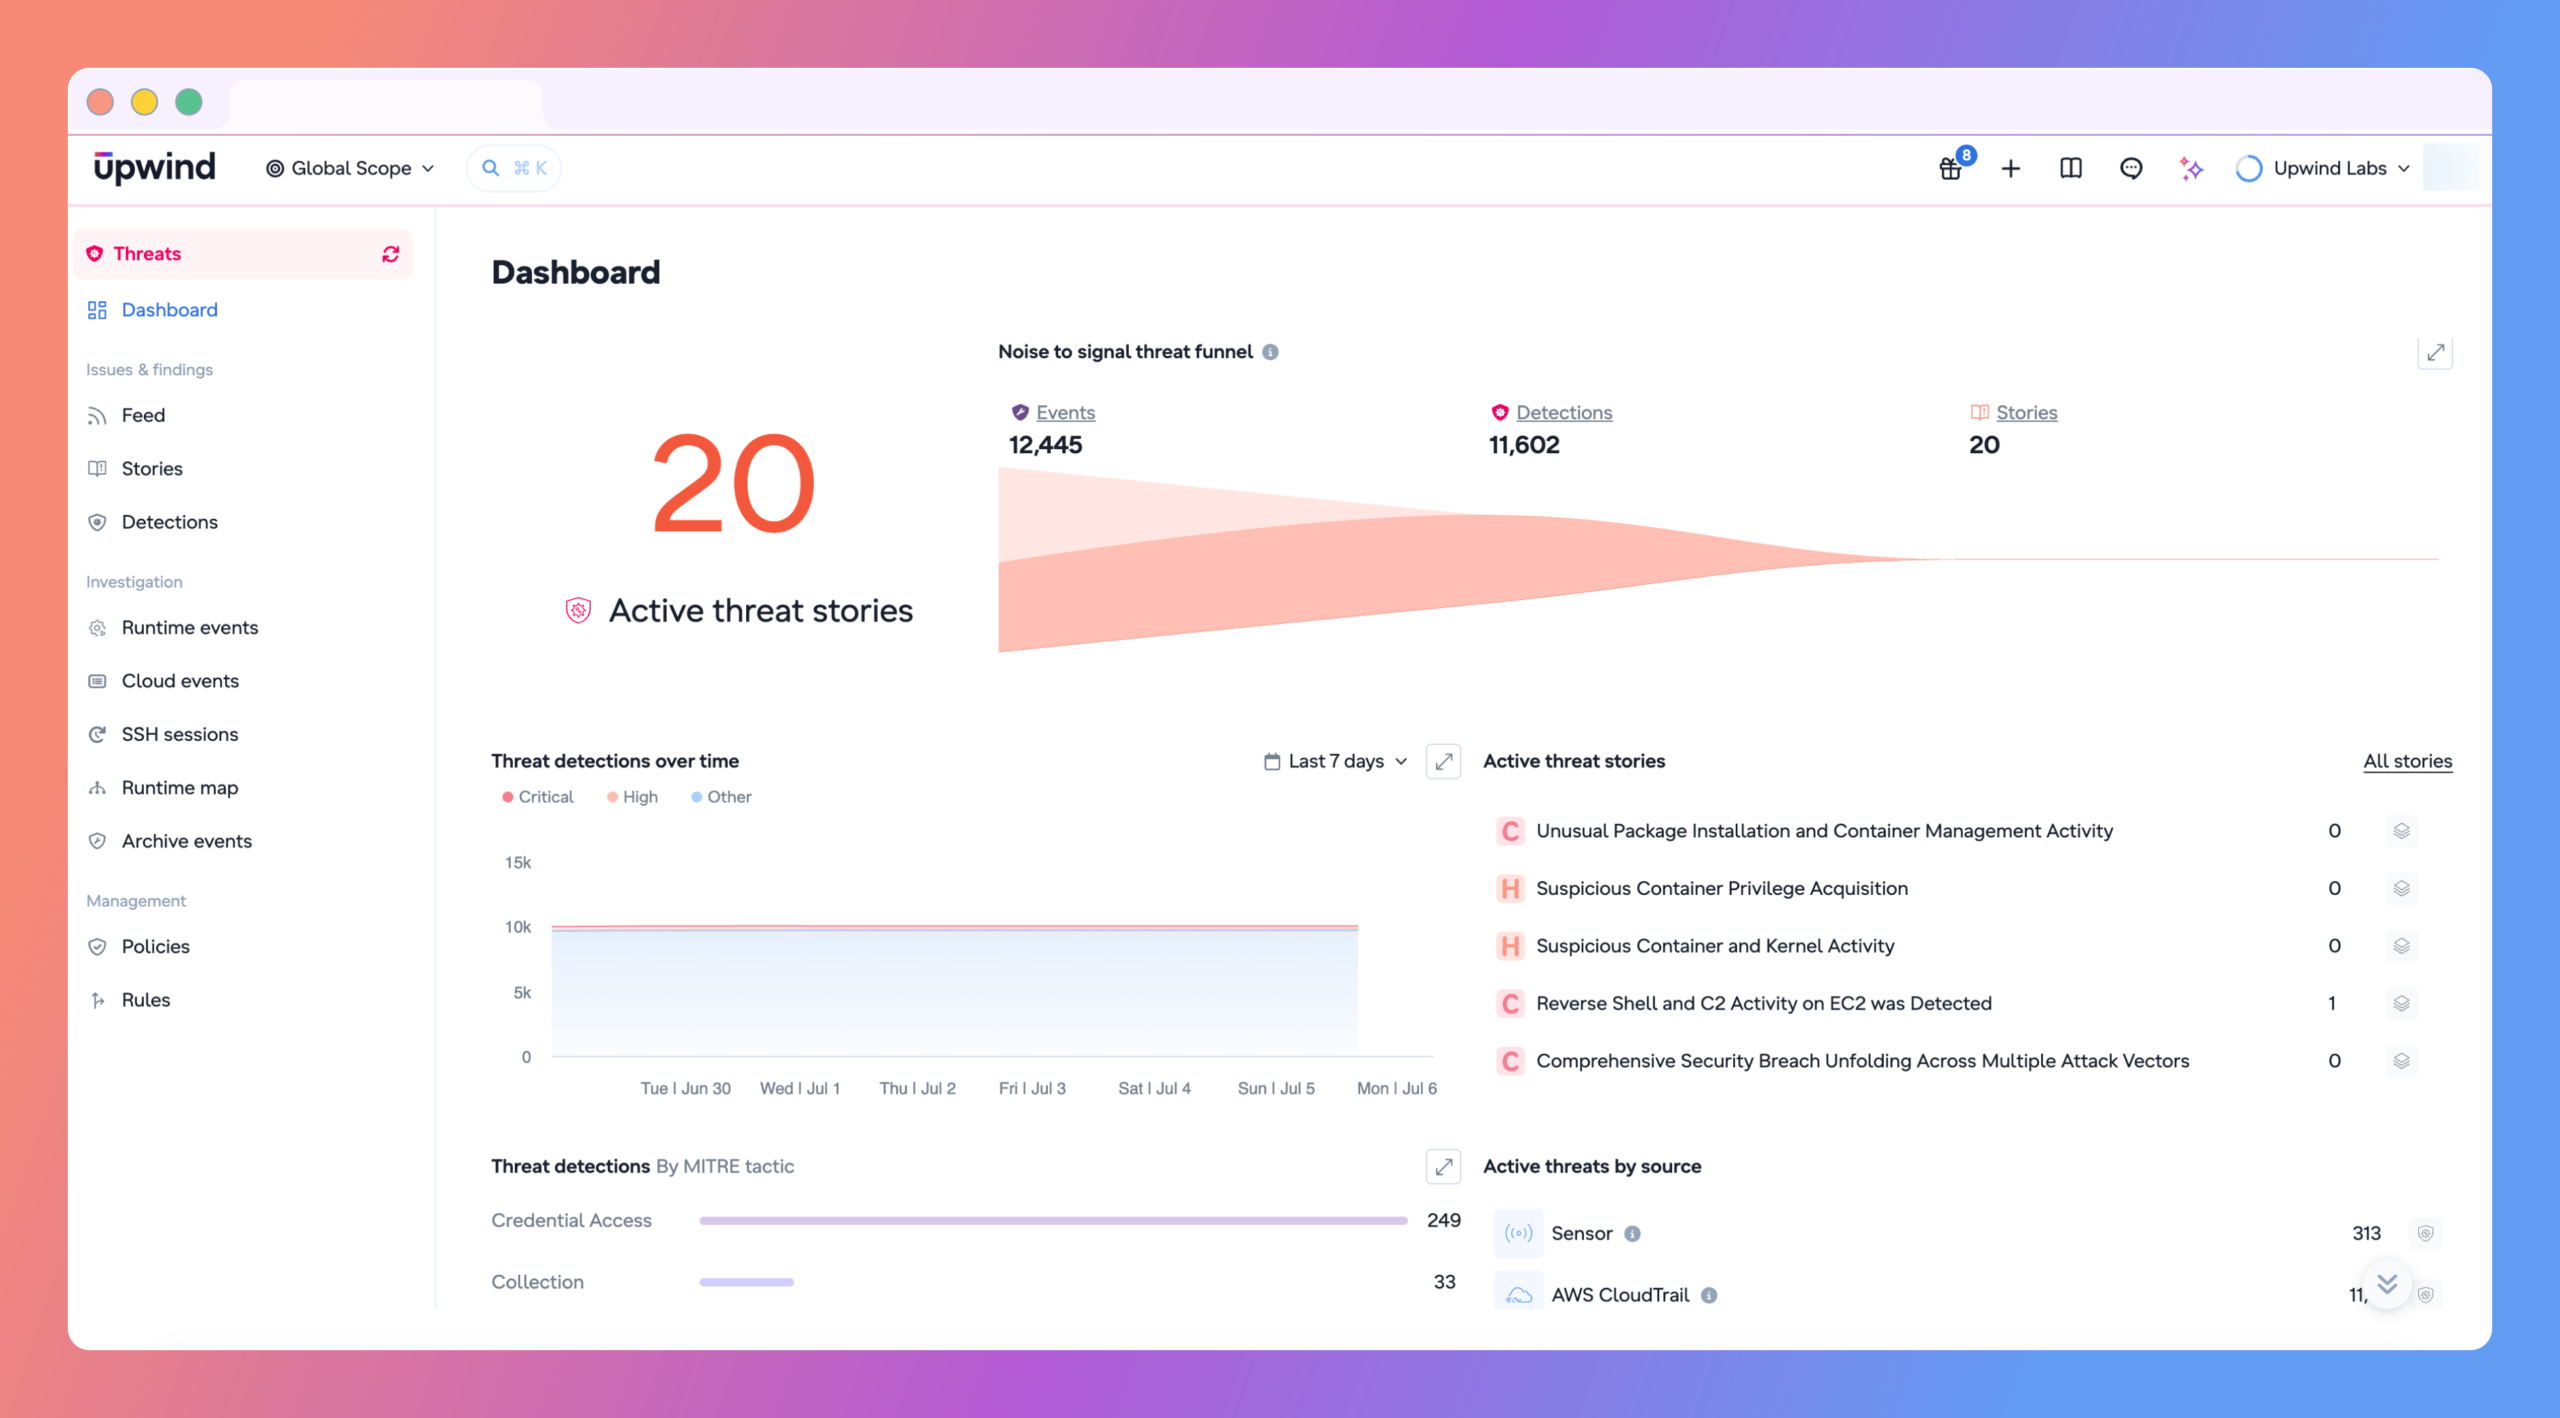Show info for Noise to signal threat funnel
The width and height of the screenshot is (2560, 1418).
pos(1270,352)
